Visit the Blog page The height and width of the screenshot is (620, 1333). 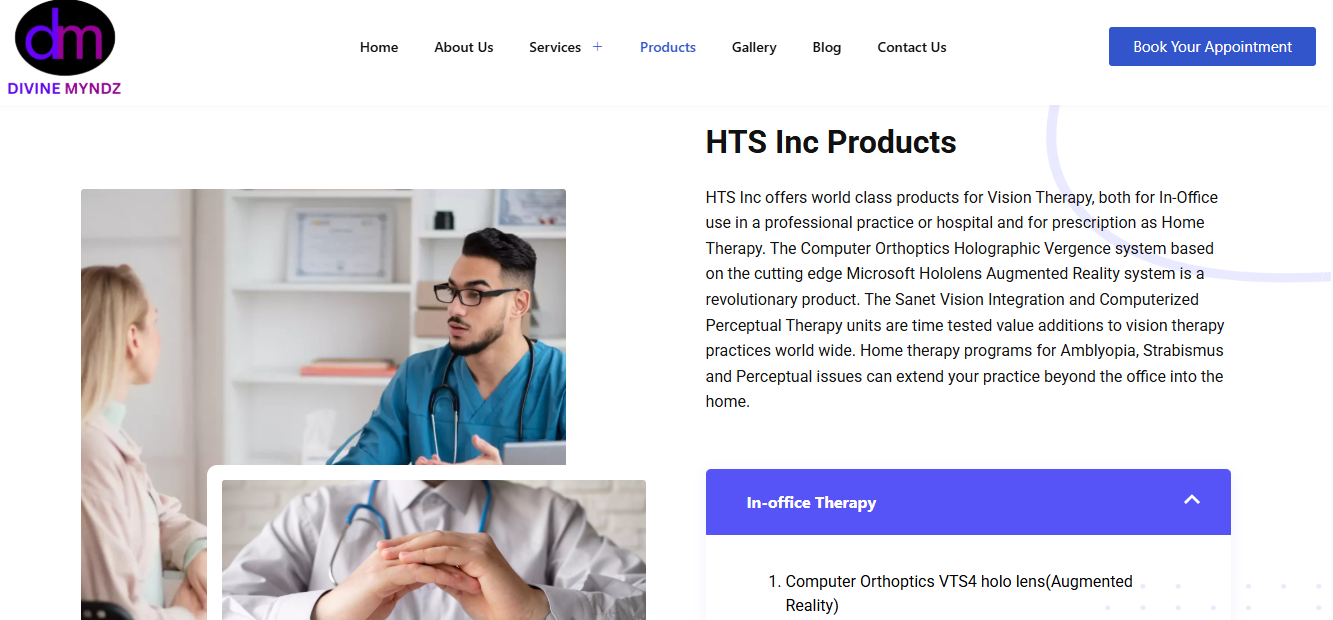(x=827, y=47)
